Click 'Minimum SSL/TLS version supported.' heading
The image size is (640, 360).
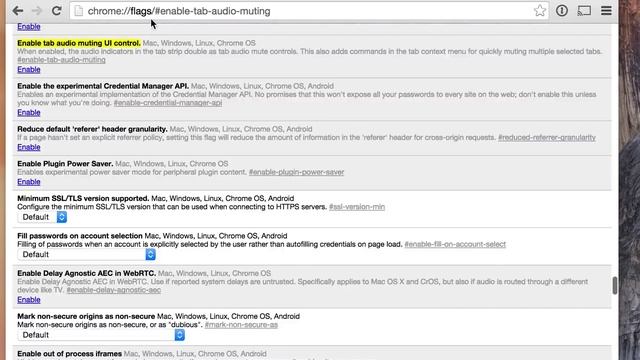point(83,198)
